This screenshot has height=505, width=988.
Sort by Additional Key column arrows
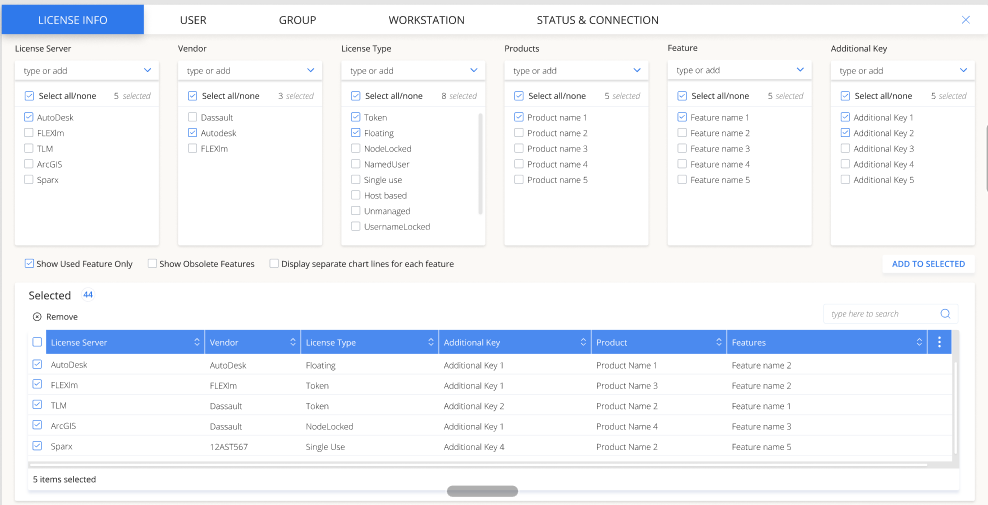[583, 342]
